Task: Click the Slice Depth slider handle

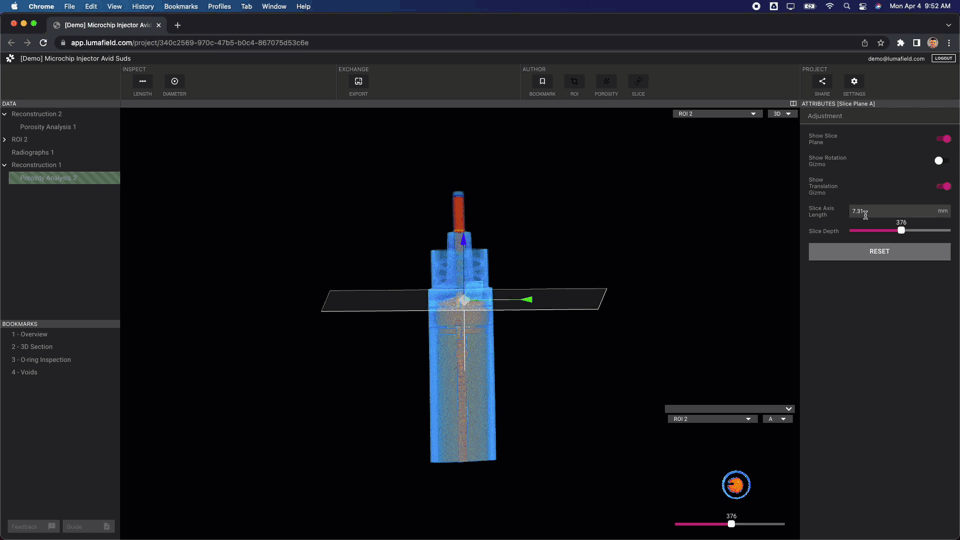Action: (901, 231)
